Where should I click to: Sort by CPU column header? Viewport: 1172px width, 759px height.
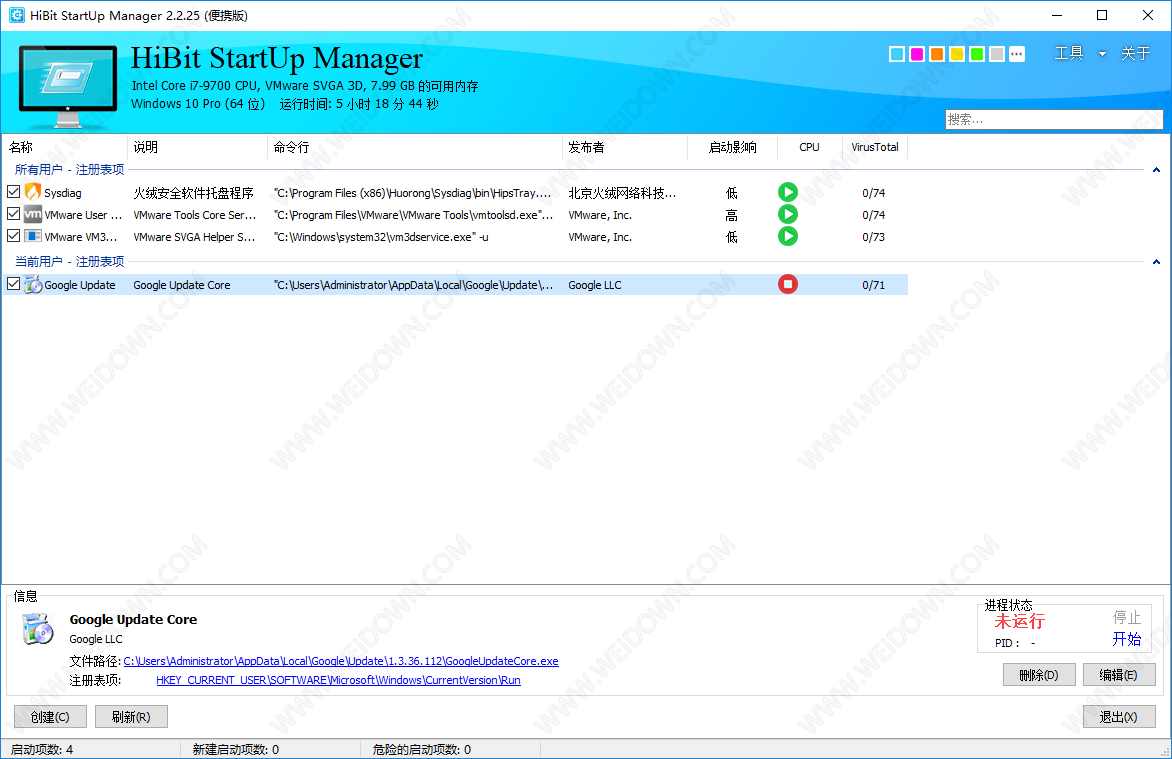[x=809, y=147]
